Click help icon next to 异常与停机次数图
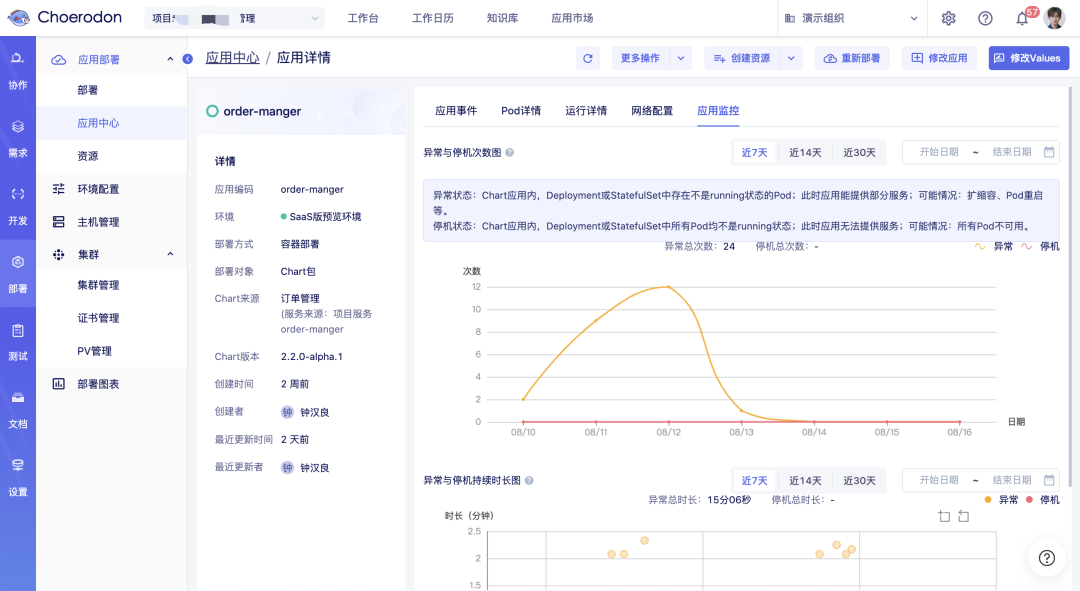 (x=510, y=153)
